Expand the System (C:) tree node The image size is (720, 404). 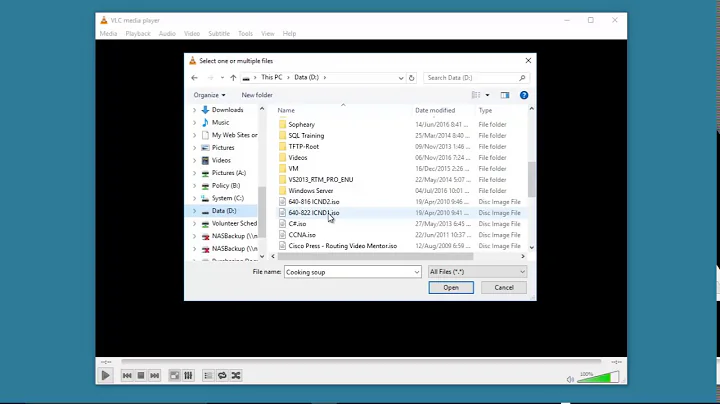194,198
